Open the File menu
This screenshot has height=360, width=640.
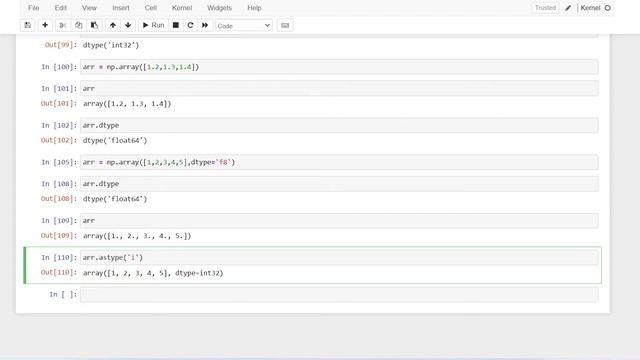33,8
